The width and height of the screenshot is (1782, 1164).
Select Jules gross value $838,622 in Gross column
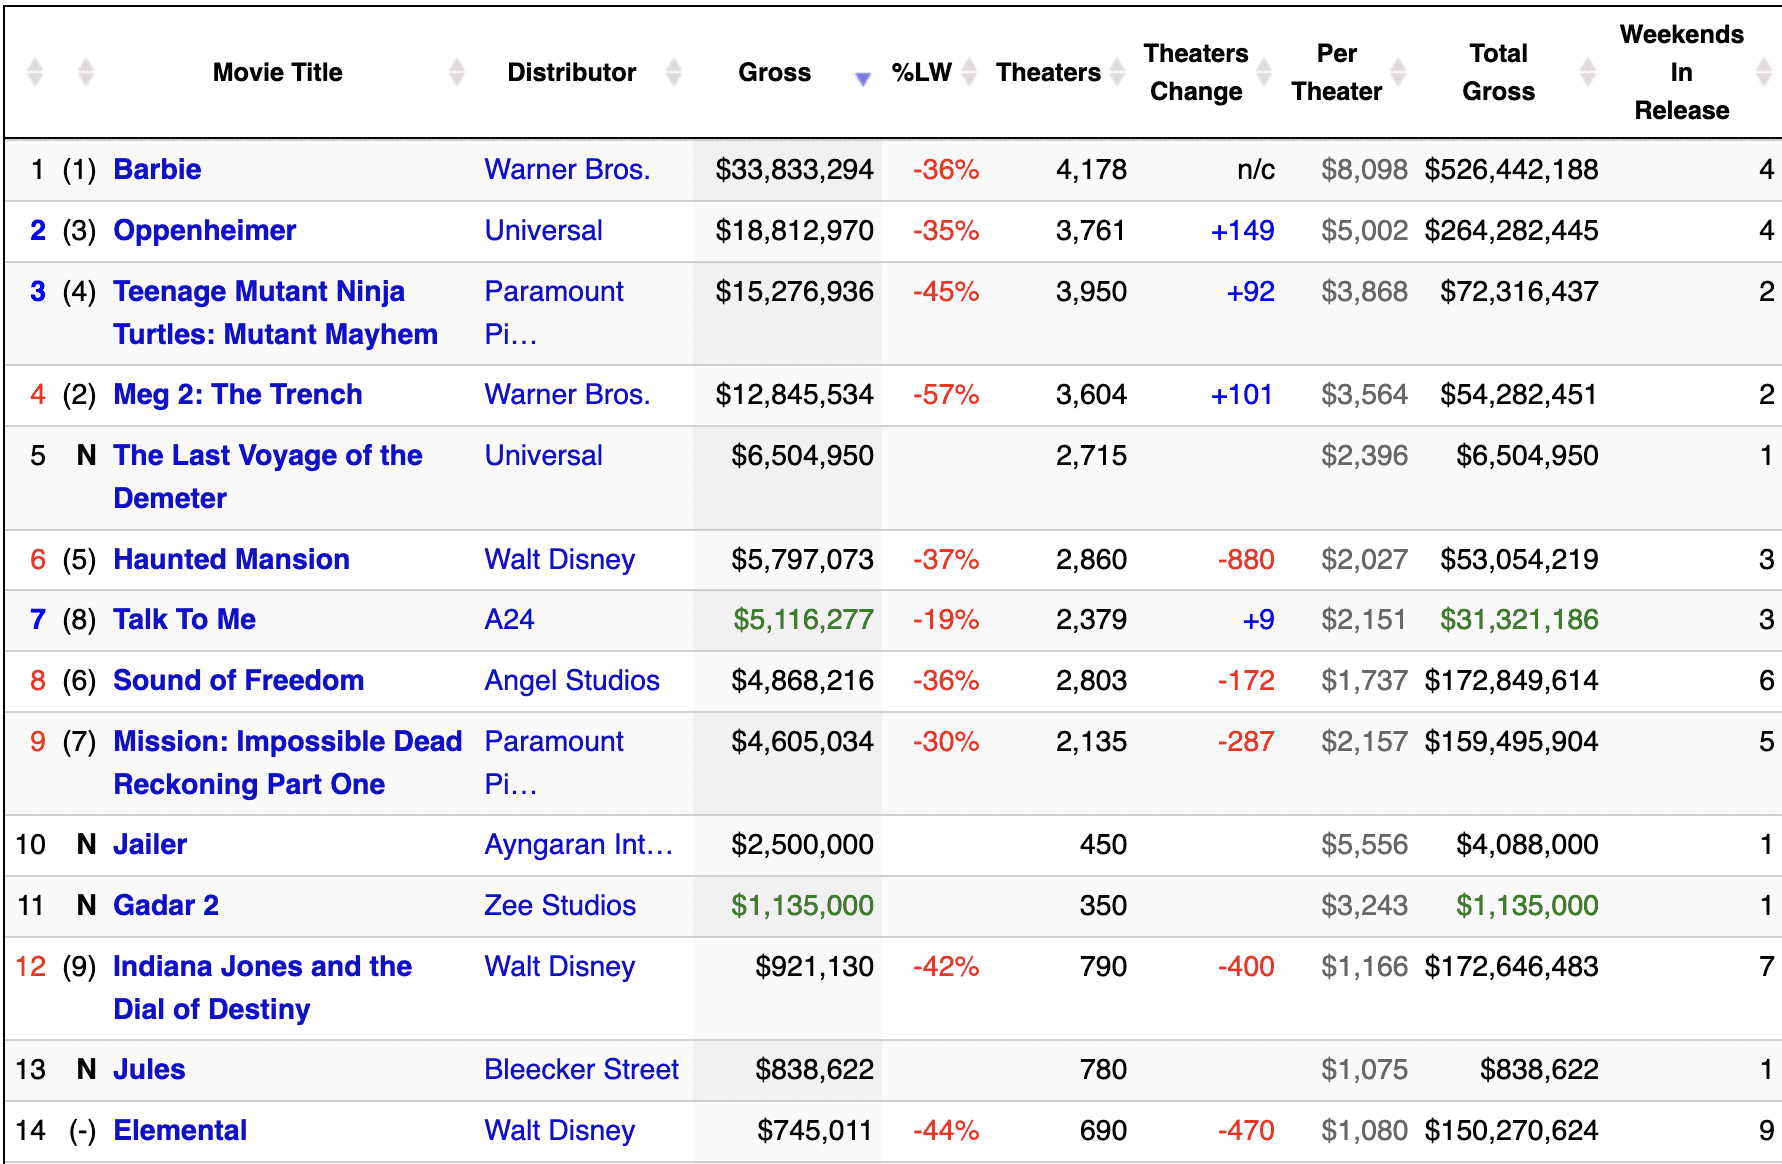point(814,1069)
